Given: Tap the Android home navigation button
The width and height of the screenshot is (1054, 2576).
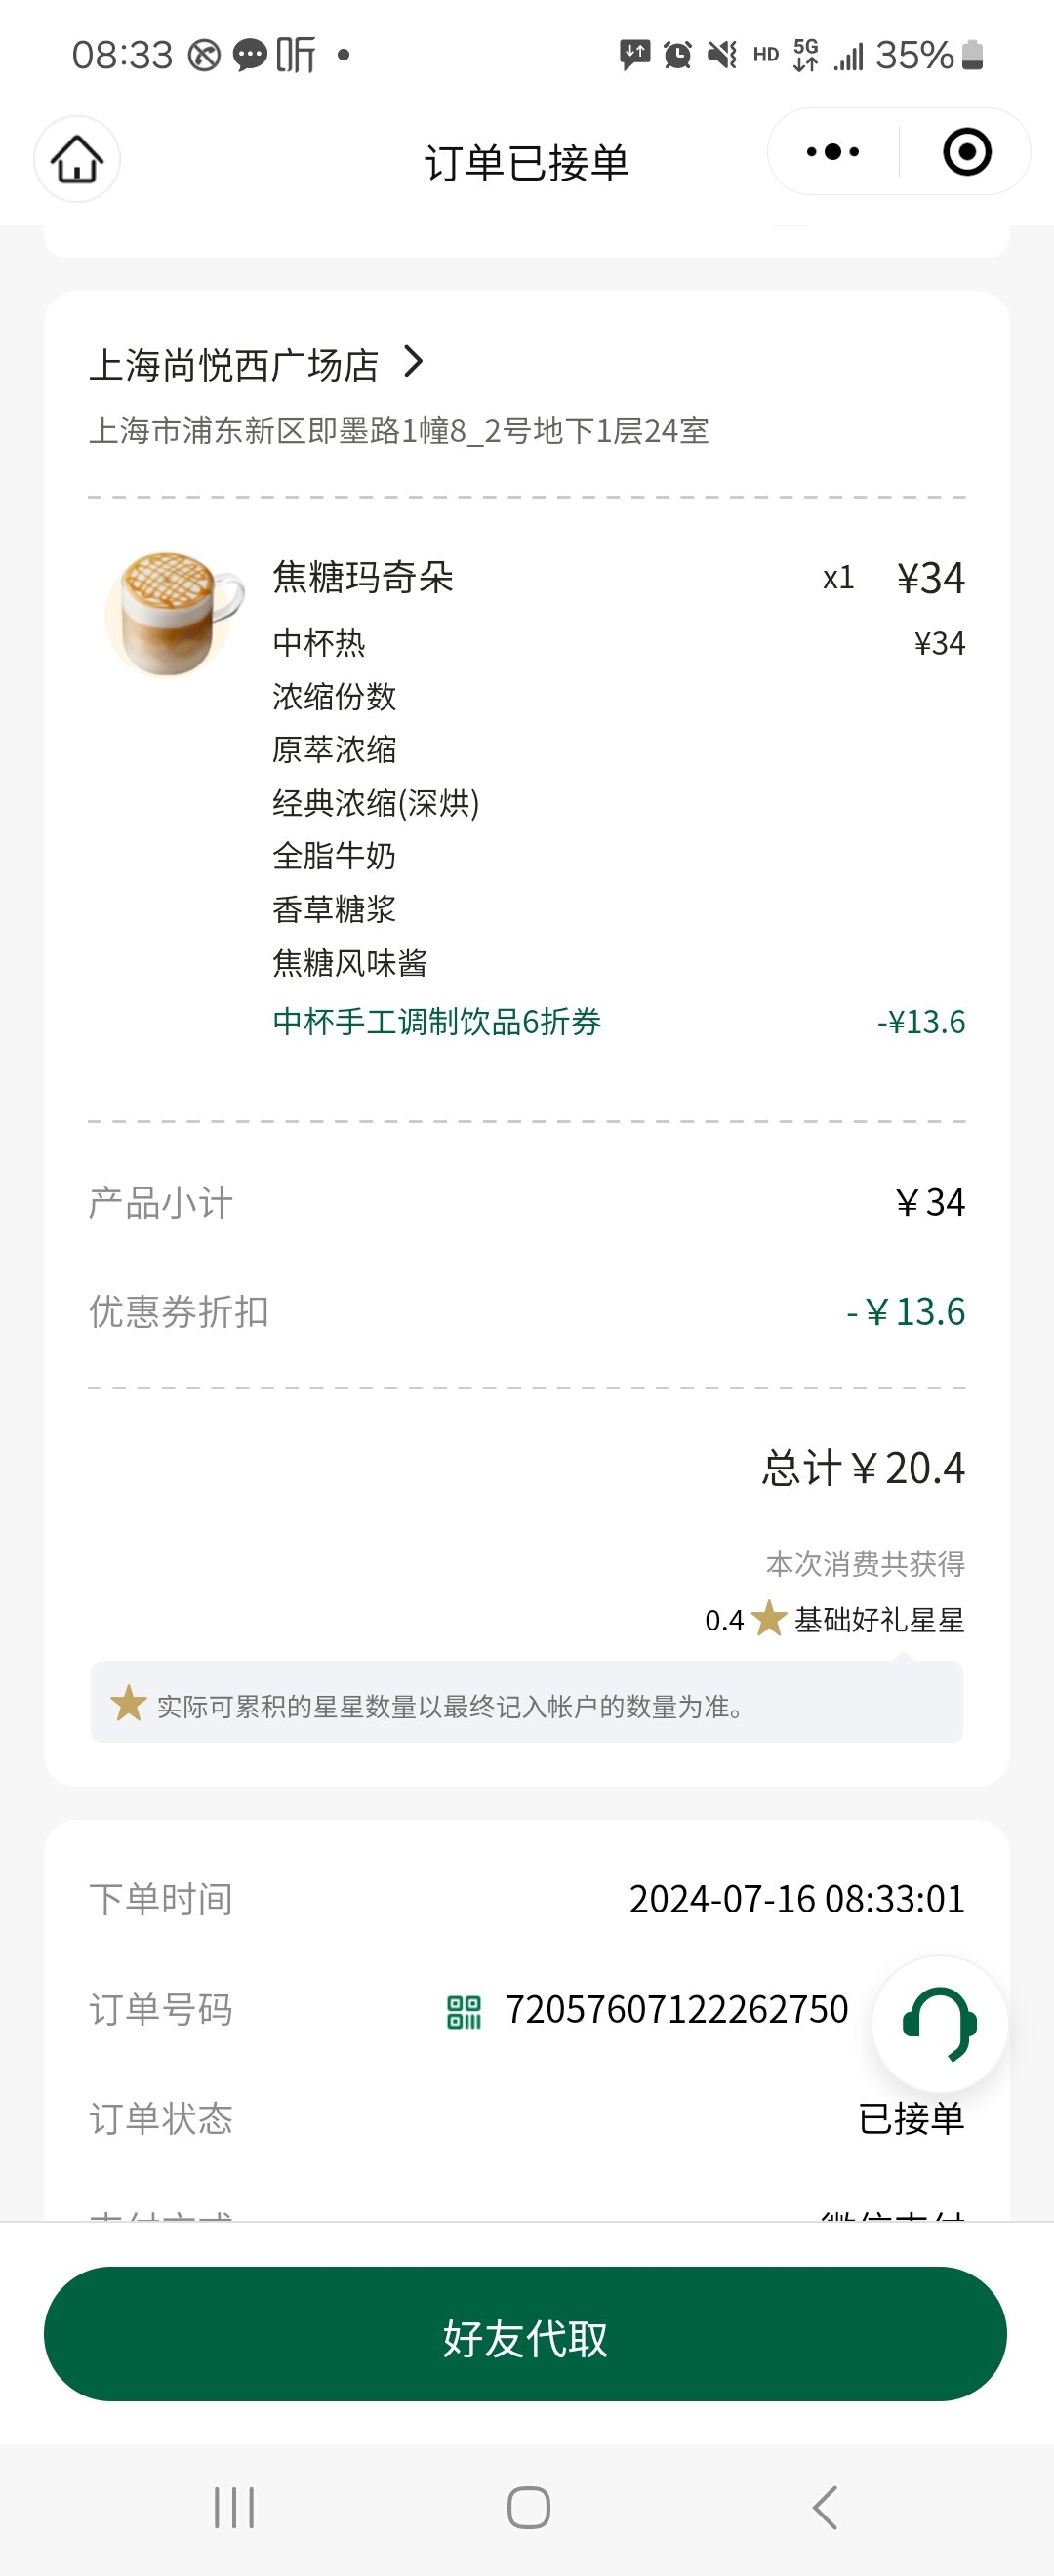Looking at the screenshot, I should (528, 2507).
